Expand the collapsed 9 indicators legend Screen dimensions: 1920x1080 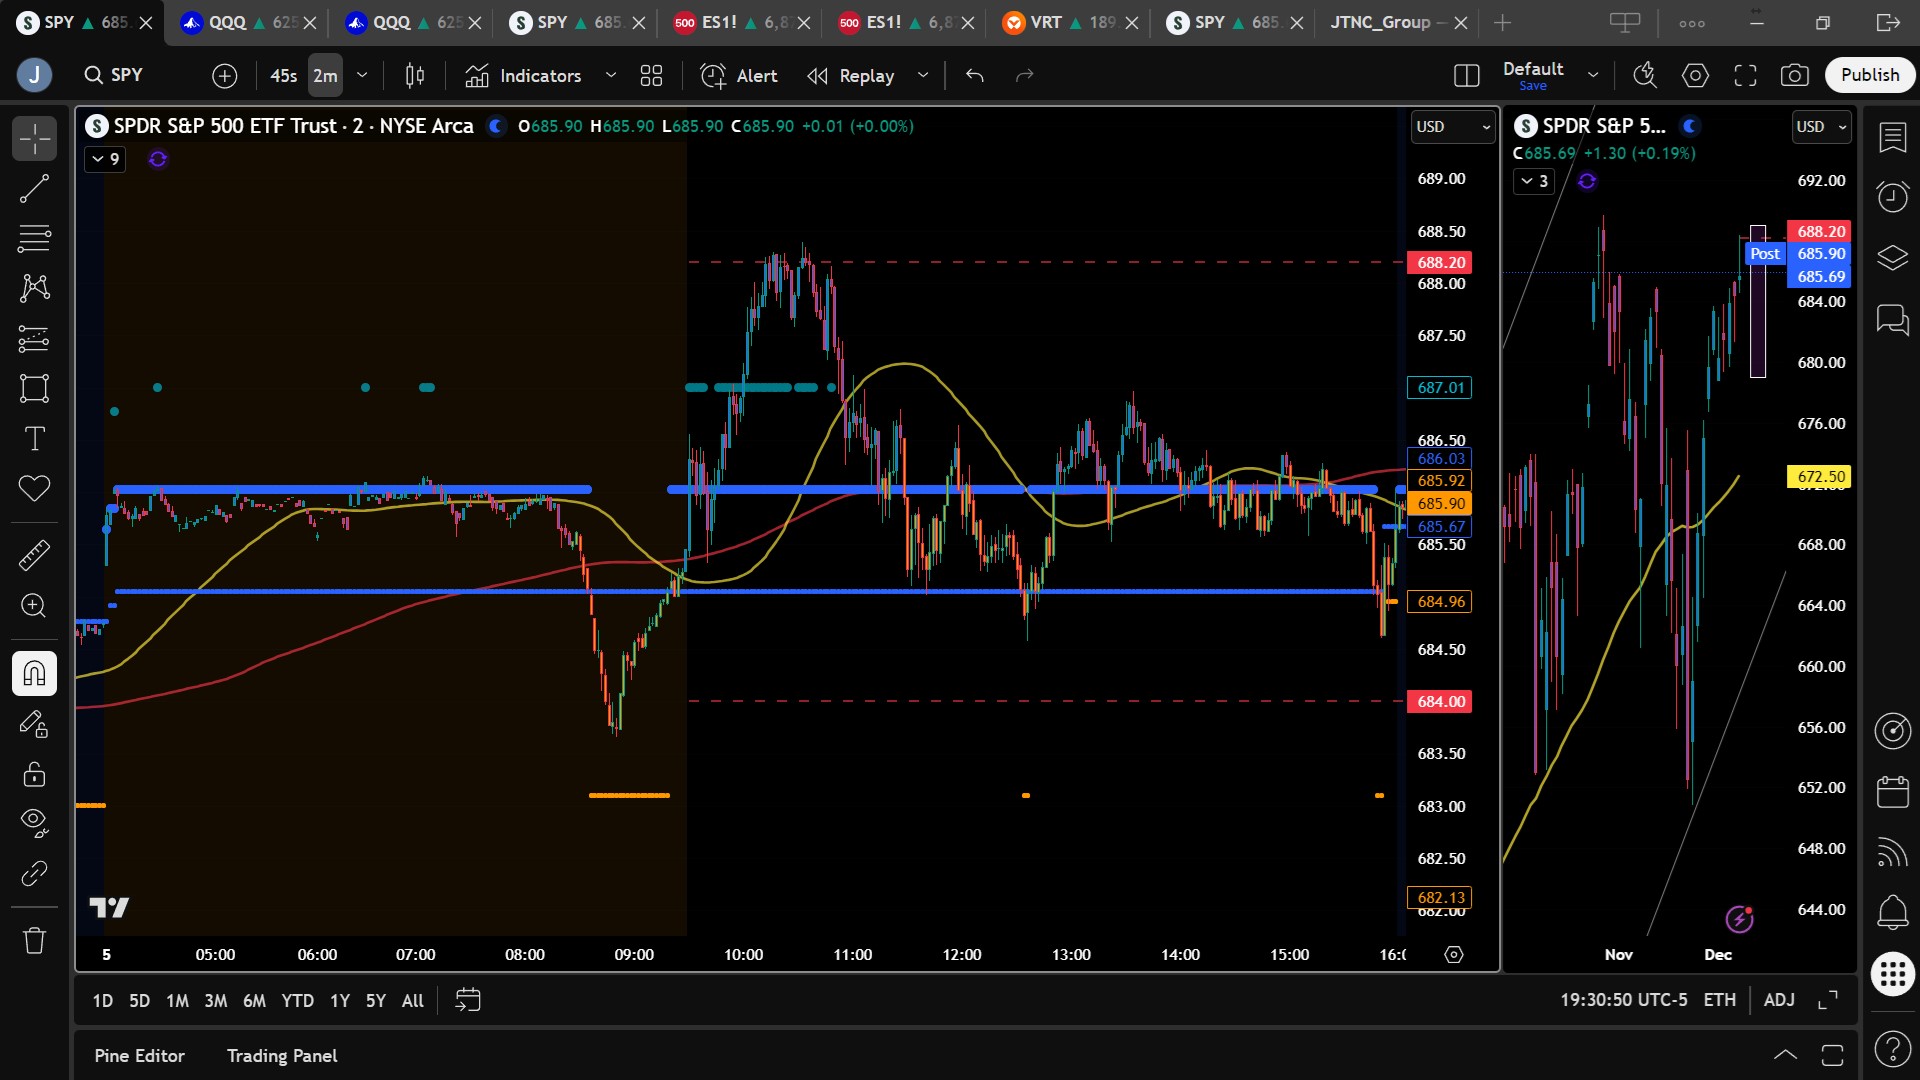[x=105, y=159]
